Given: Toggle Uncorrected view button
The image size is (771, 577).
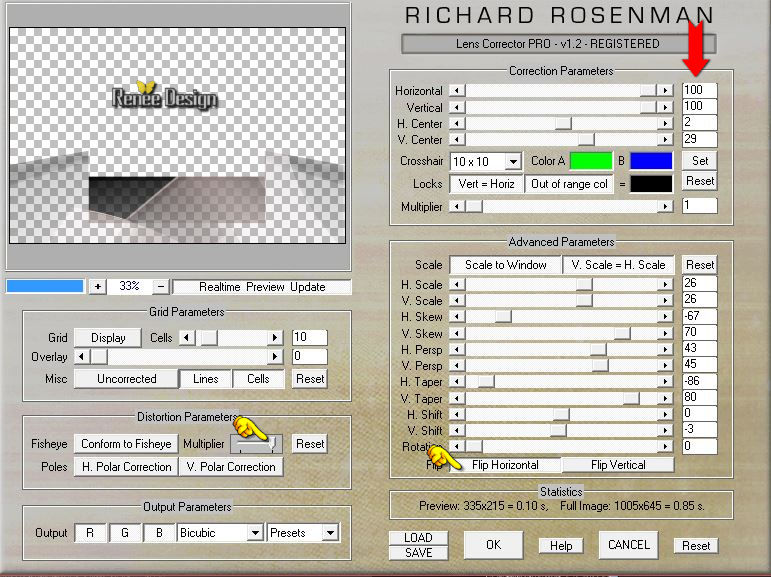Looking at the screenshot, I should coord(126,379).
